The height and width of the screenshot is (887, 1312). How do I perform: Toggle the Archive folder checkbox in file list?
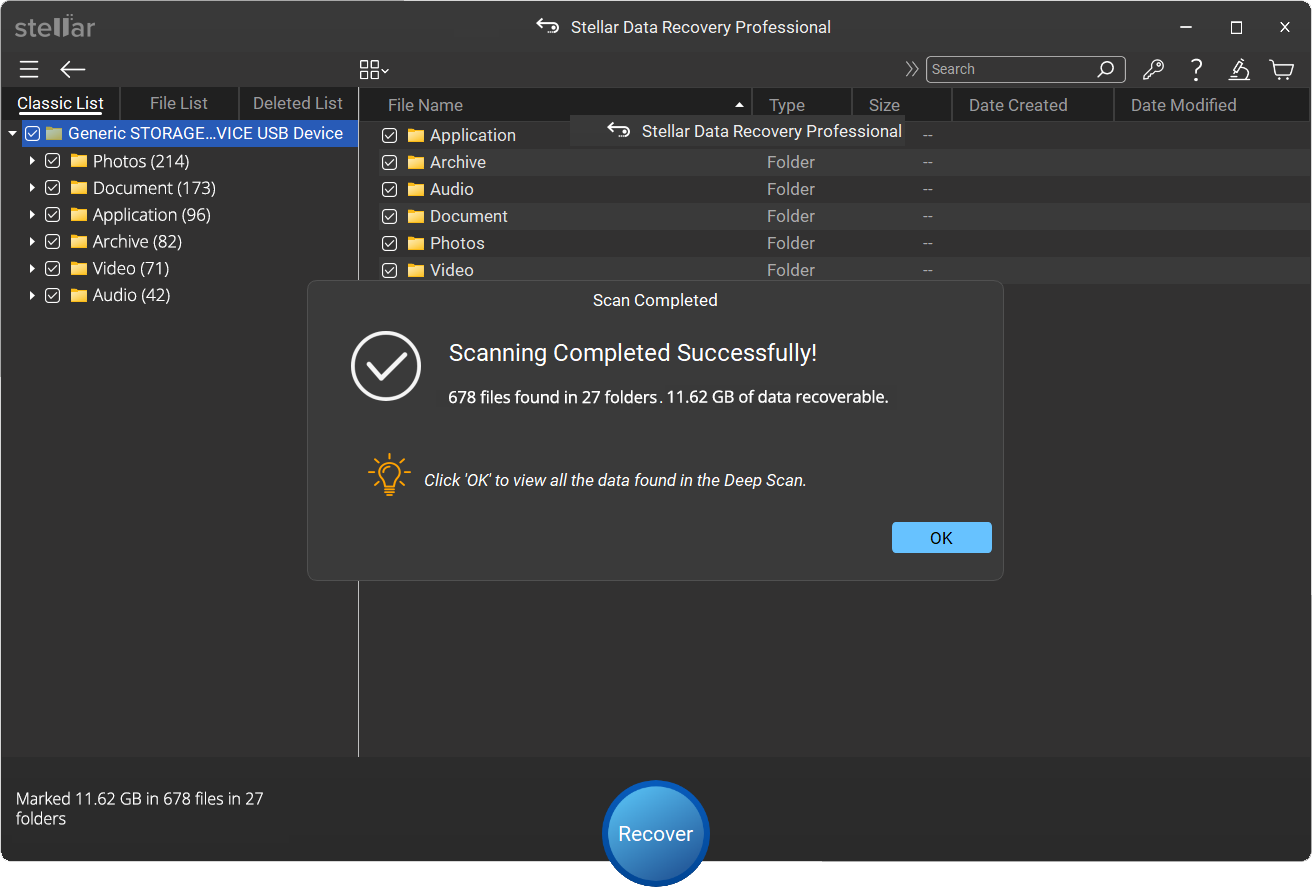pos(390,163)
